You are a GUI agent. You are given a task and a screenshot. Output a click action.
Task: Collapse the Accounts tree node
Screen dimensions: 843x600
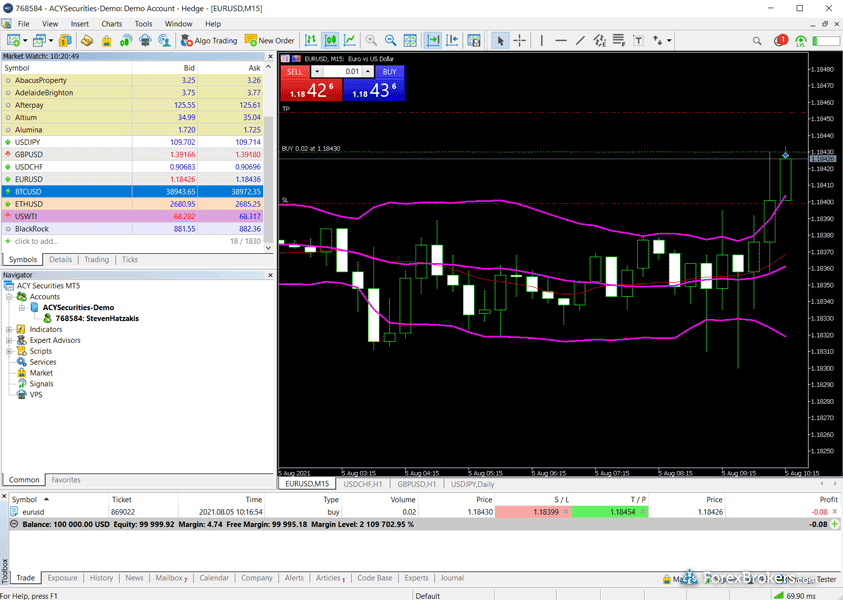[9, 297]
